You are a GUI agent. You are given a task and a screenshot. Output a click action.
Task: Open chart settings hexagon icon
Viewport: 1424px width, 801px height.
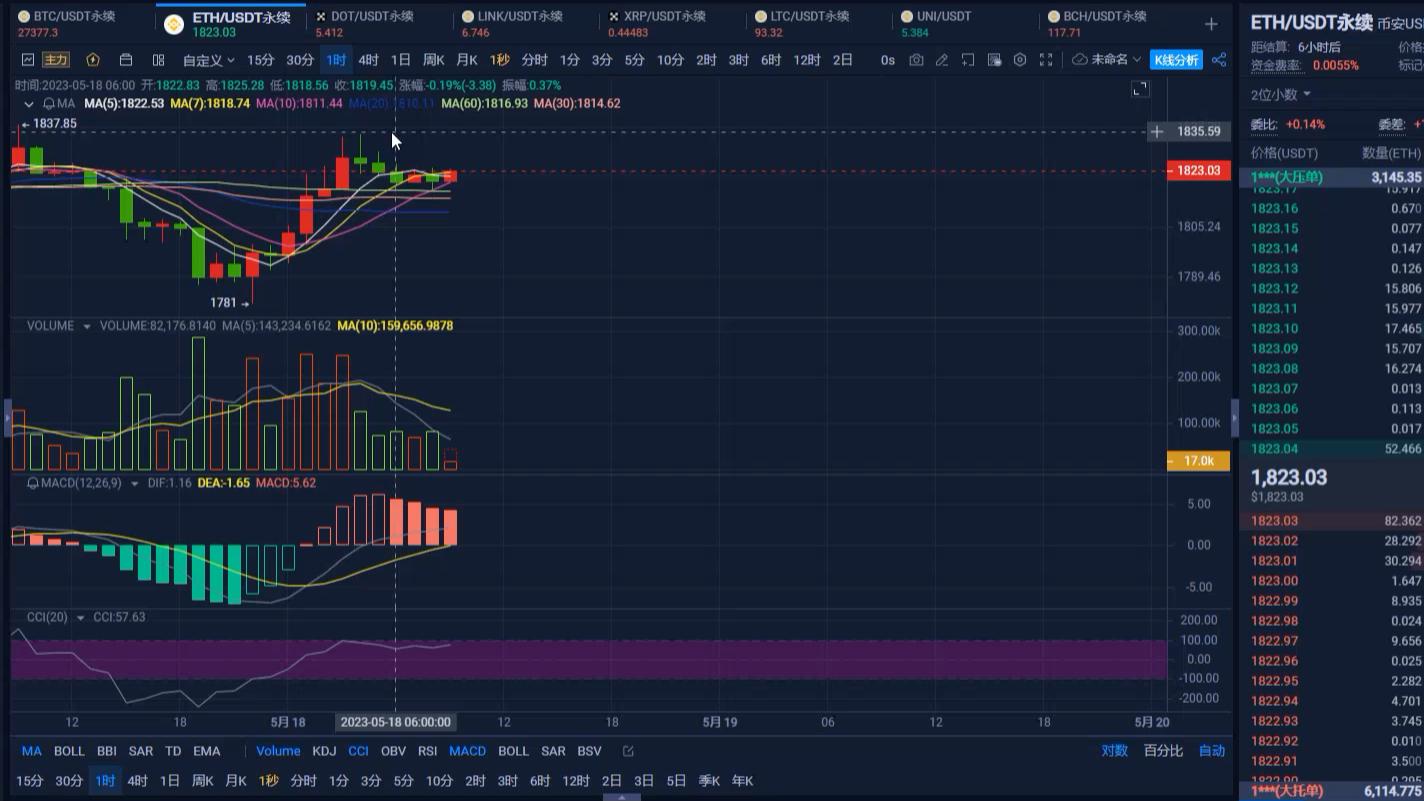click(x=1019, y=60)
